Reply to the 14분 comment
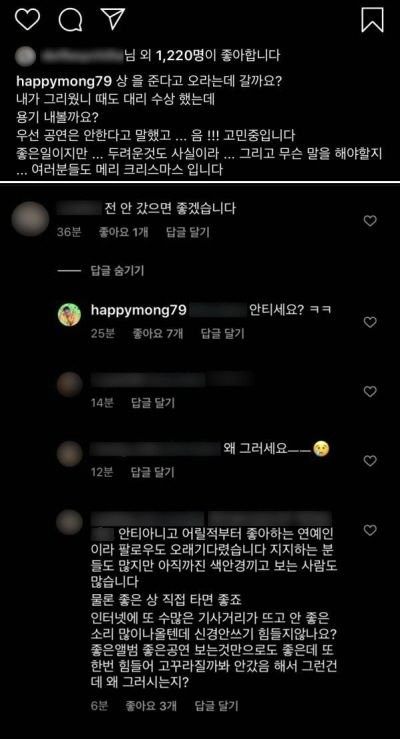This screenshot has height=739, width=400. [153, 403]
